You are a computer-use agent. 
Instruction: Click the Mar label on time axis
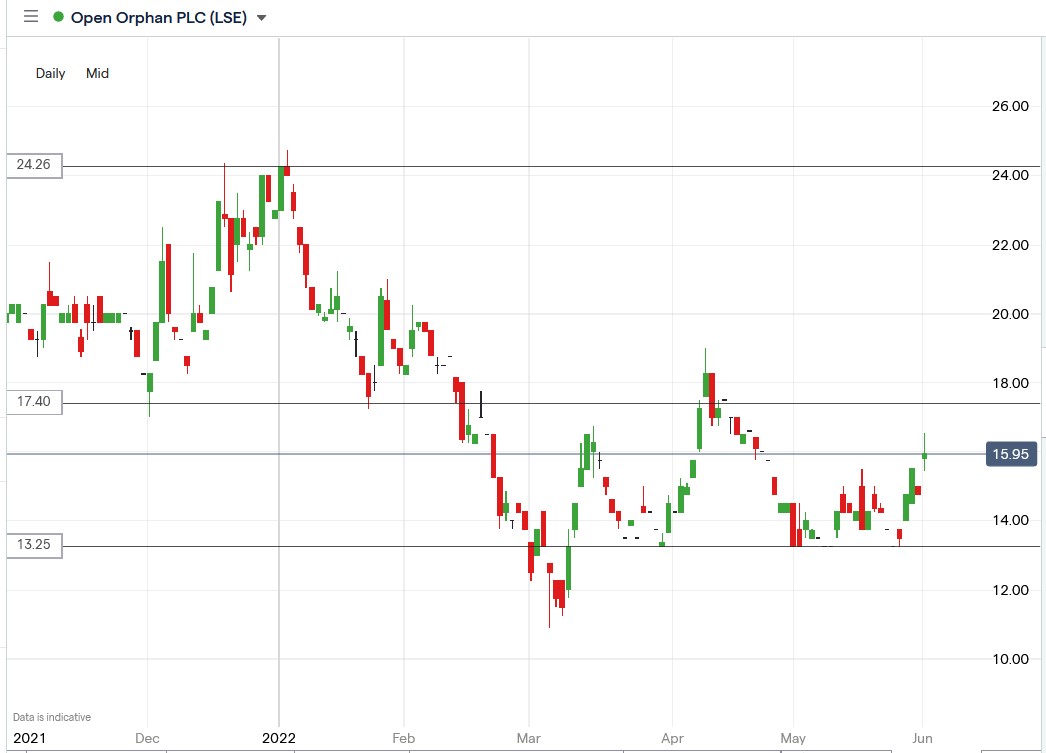tap(529, 739)
